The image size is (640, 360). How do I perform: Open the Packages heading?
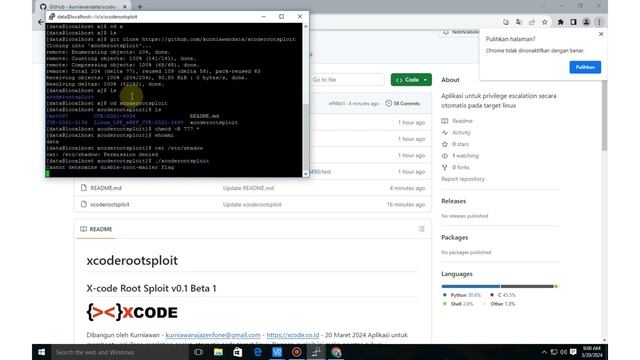pos(454,237)
